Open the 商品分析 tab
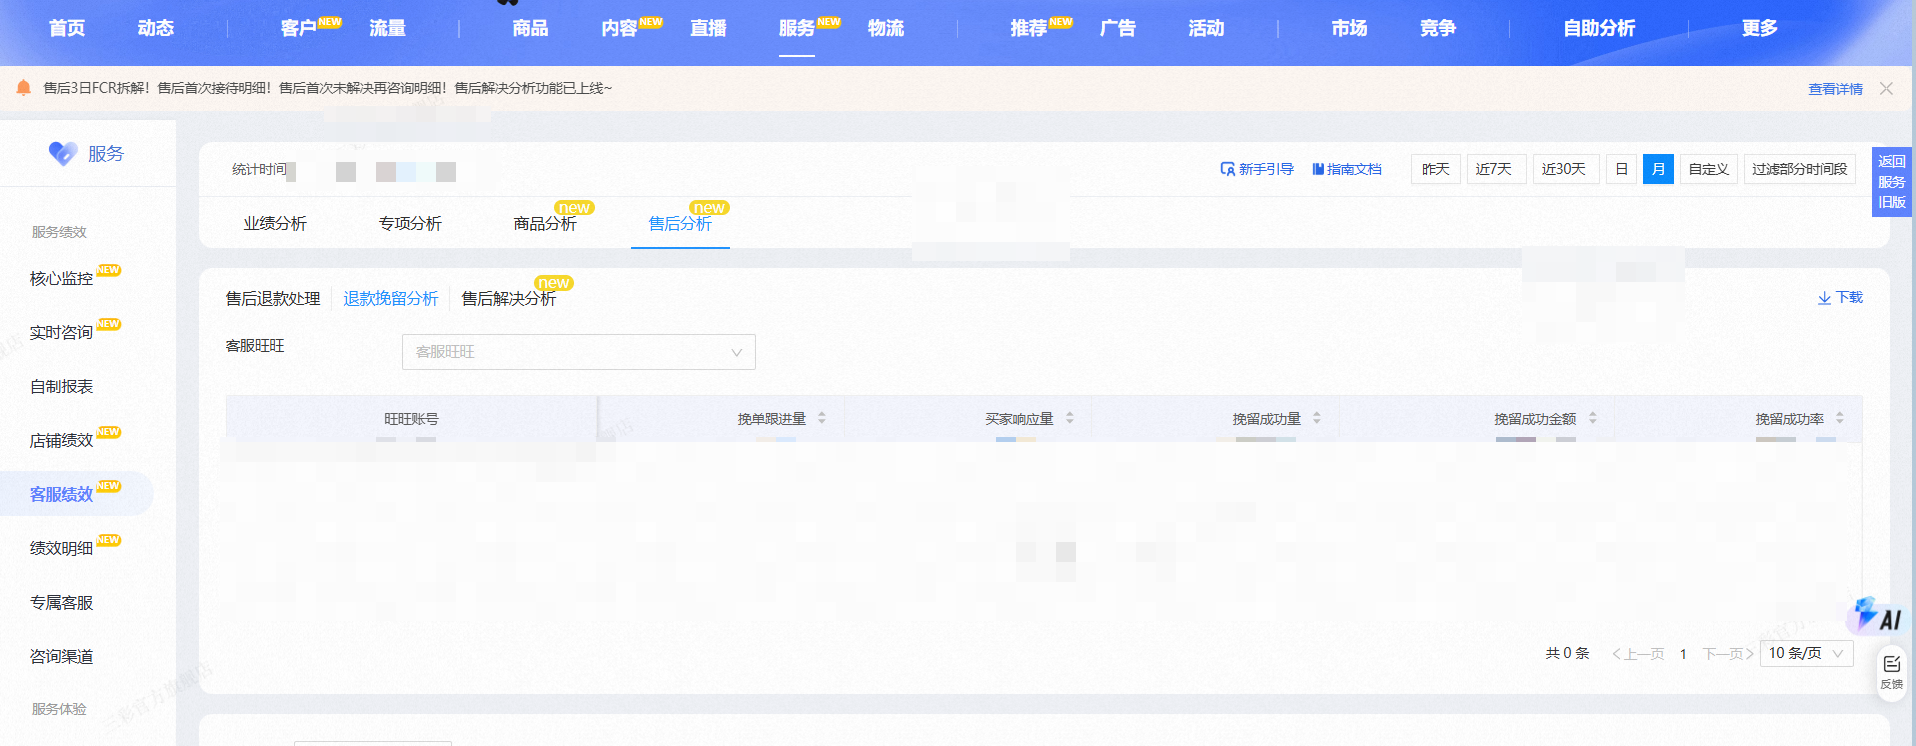The image size is (1916, 746). click(545, 224)
